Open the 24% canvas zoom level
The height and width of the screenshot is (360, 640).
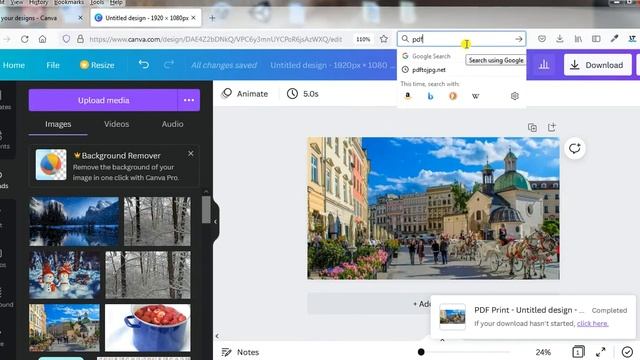(x=543, y=352)
